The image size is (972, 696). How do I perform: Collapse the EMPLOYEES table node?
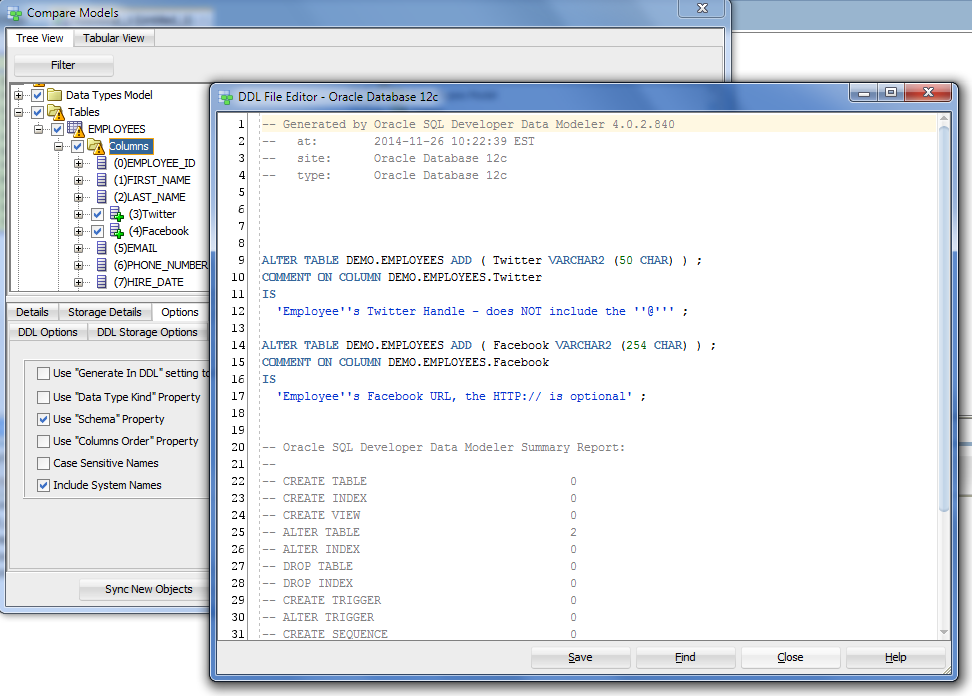point(38,130)
